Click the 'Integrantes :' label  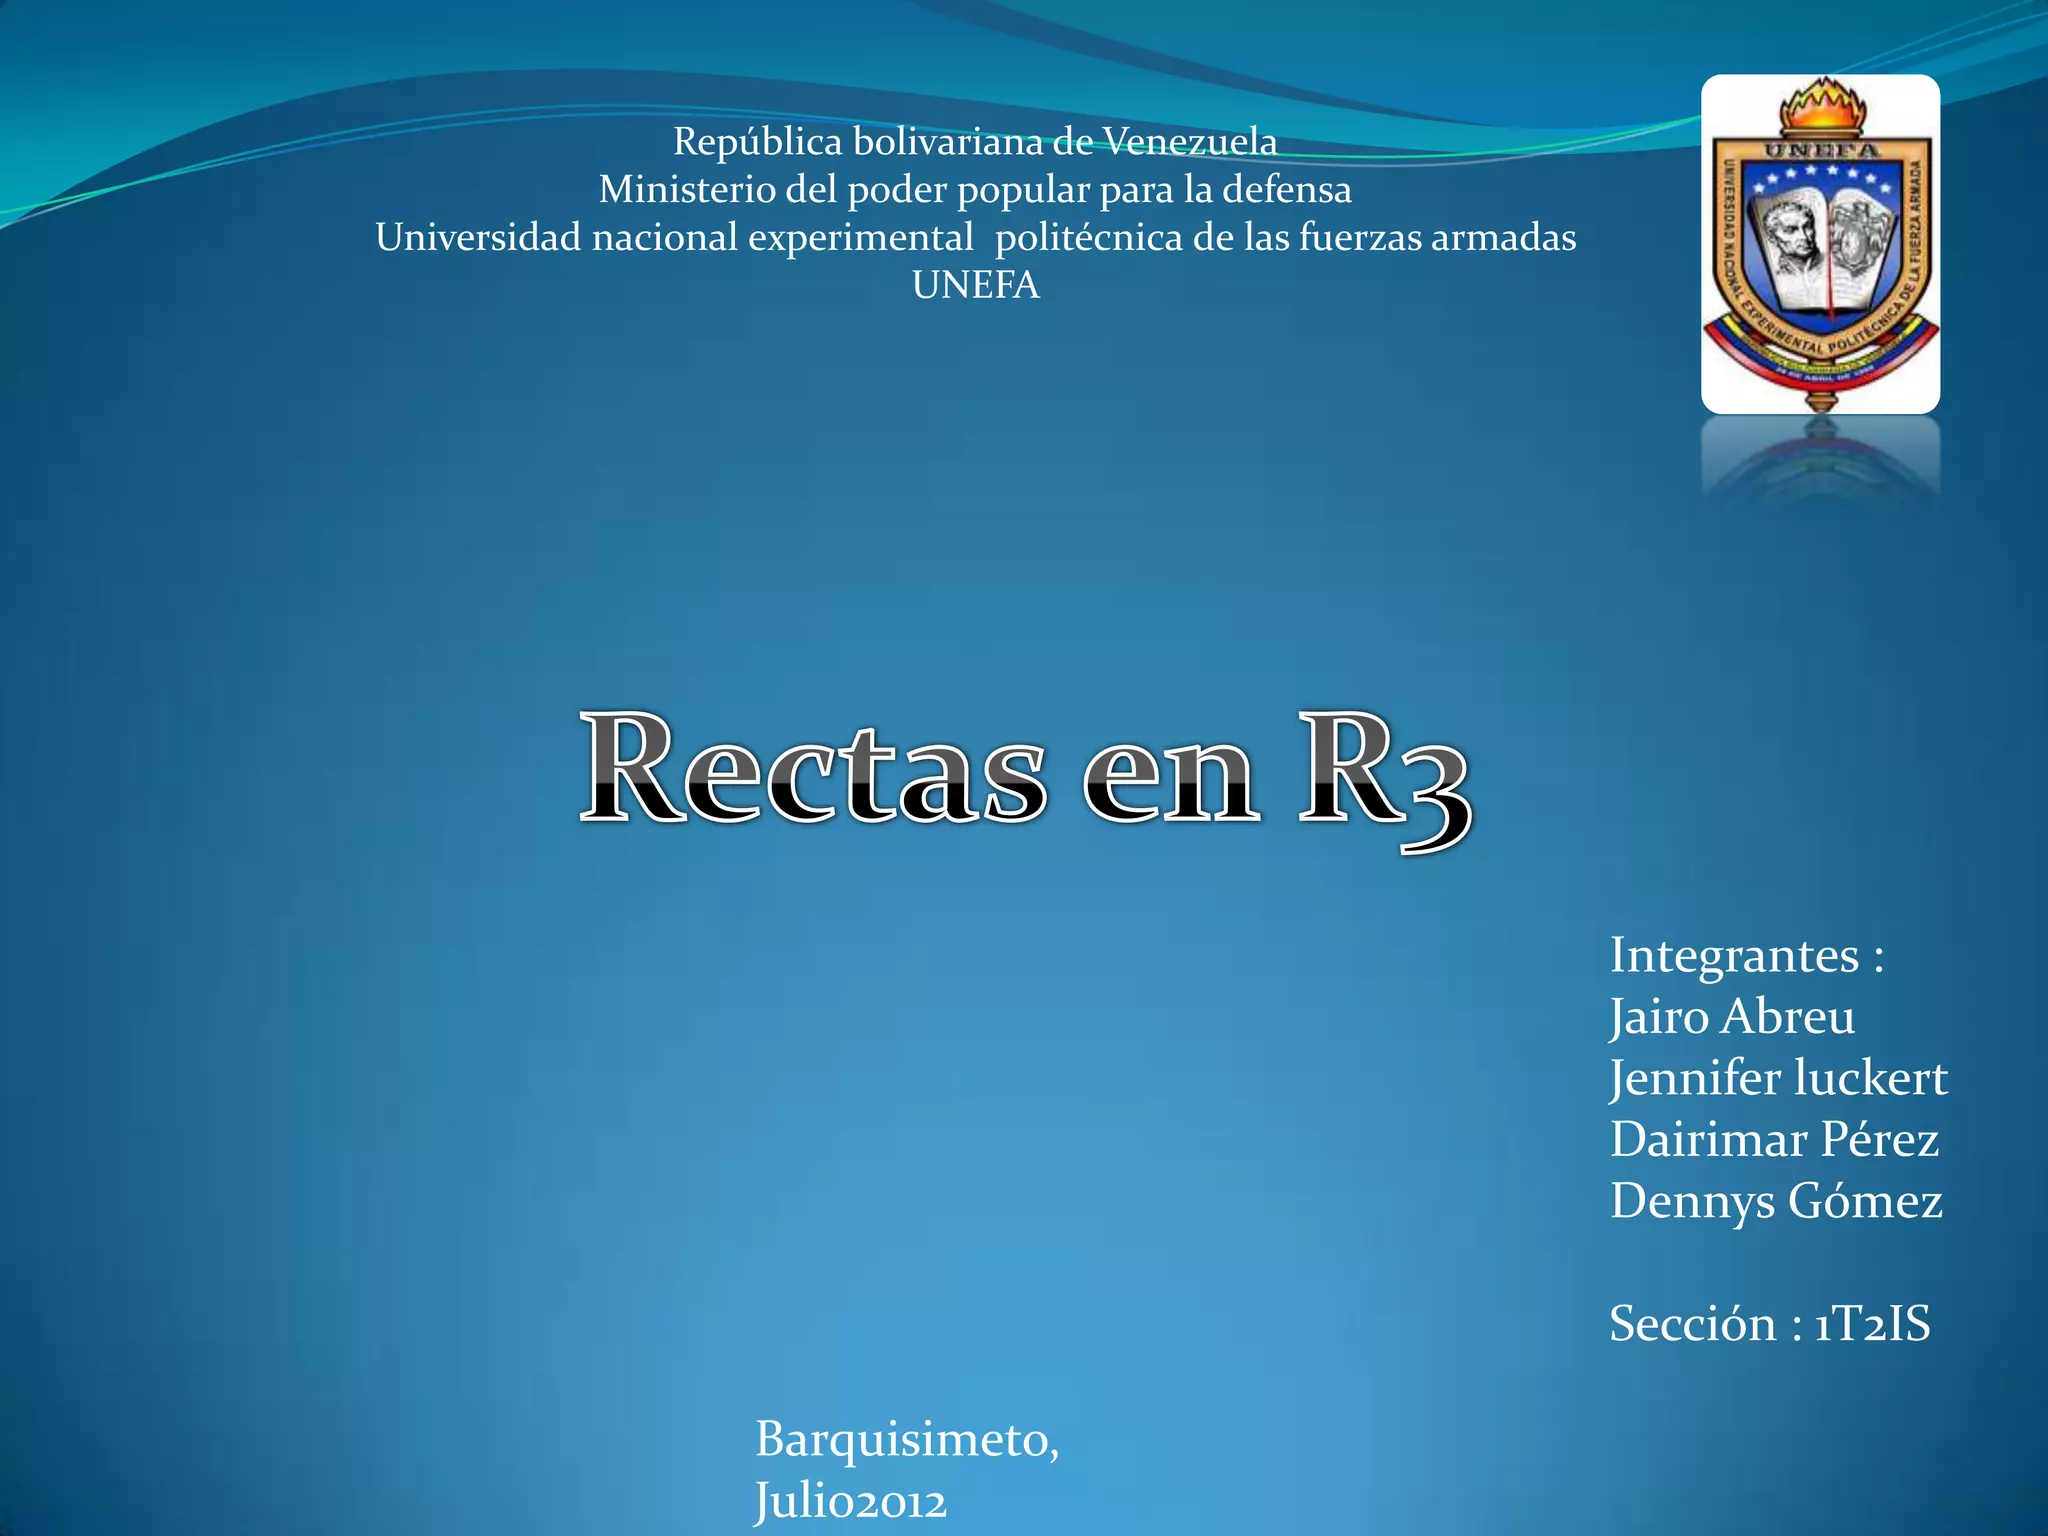(1746, 955)
